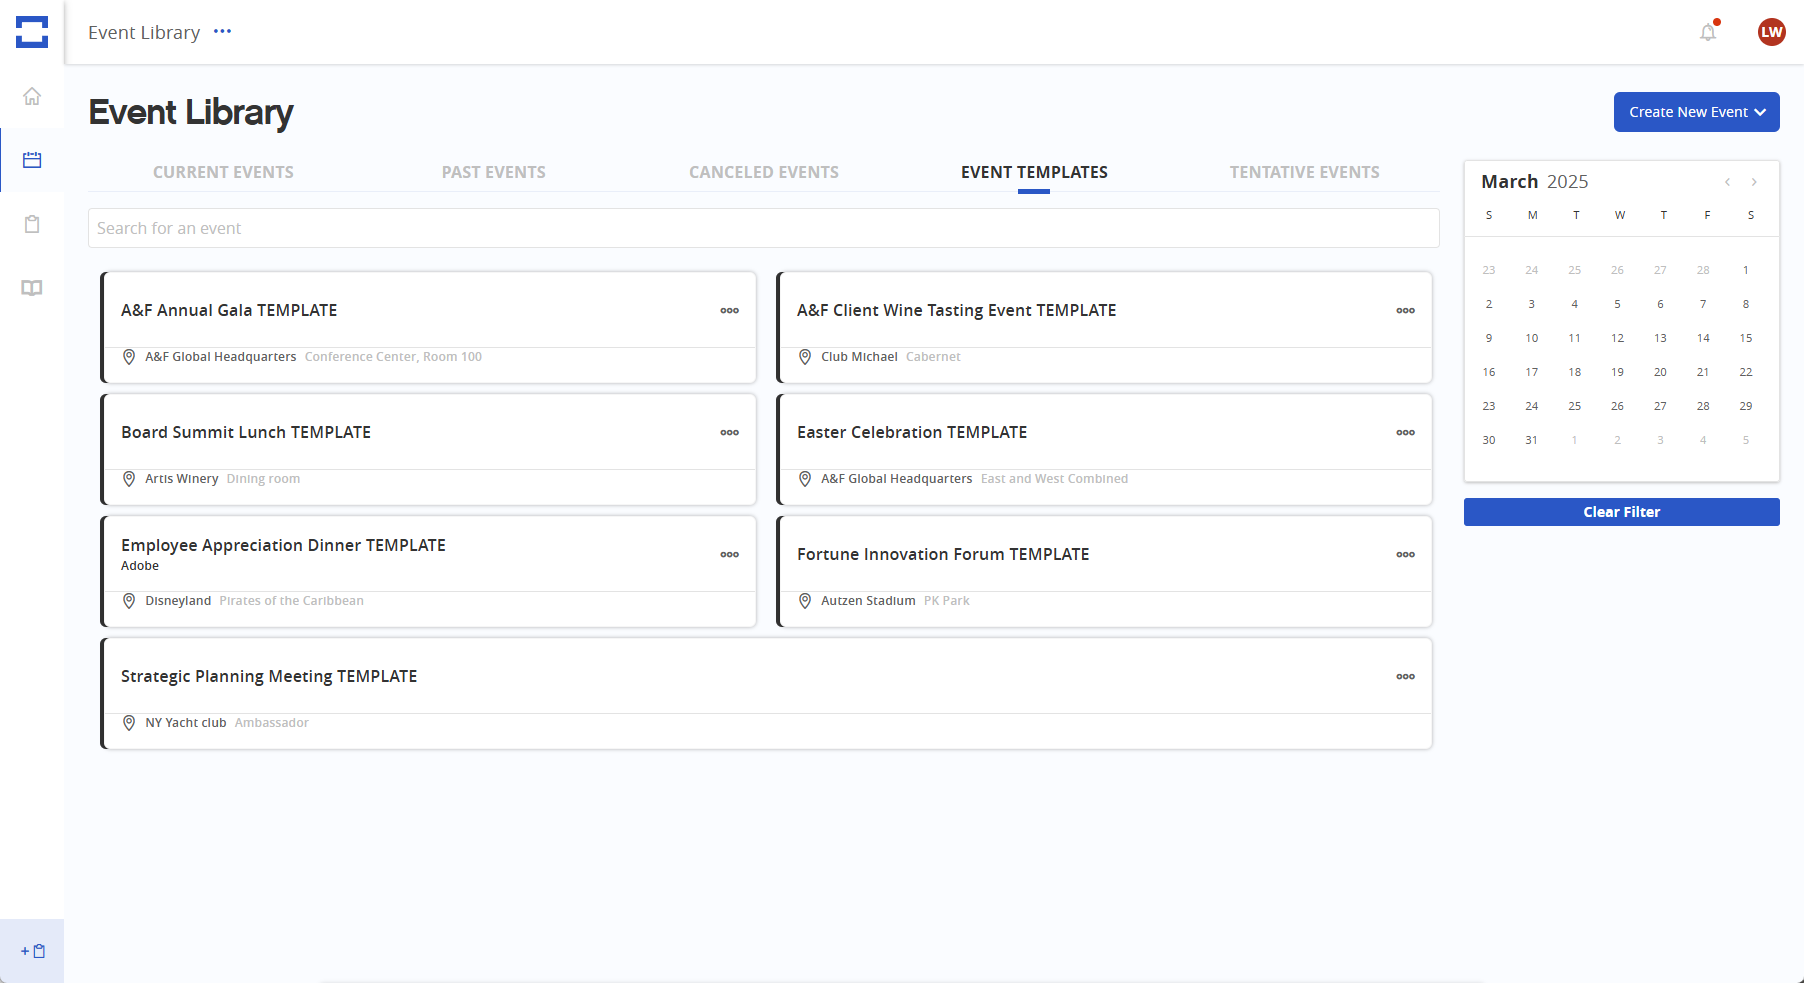1804x983 pixels.
Task: Click location pin icon beside Disneyland
Action: coord(129,601)
